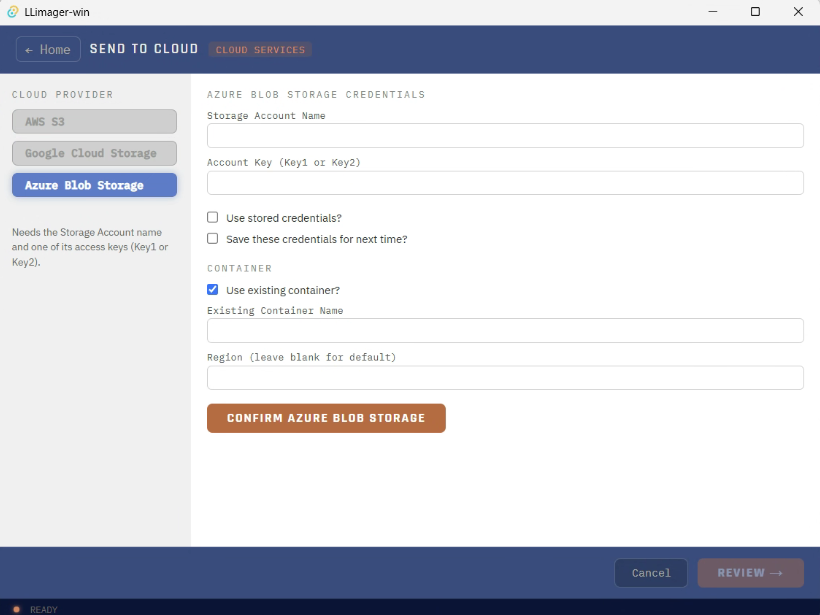Screen dimensions: 820x615
Task: Minimize the LLimager-win window
Action: point(713,12)
